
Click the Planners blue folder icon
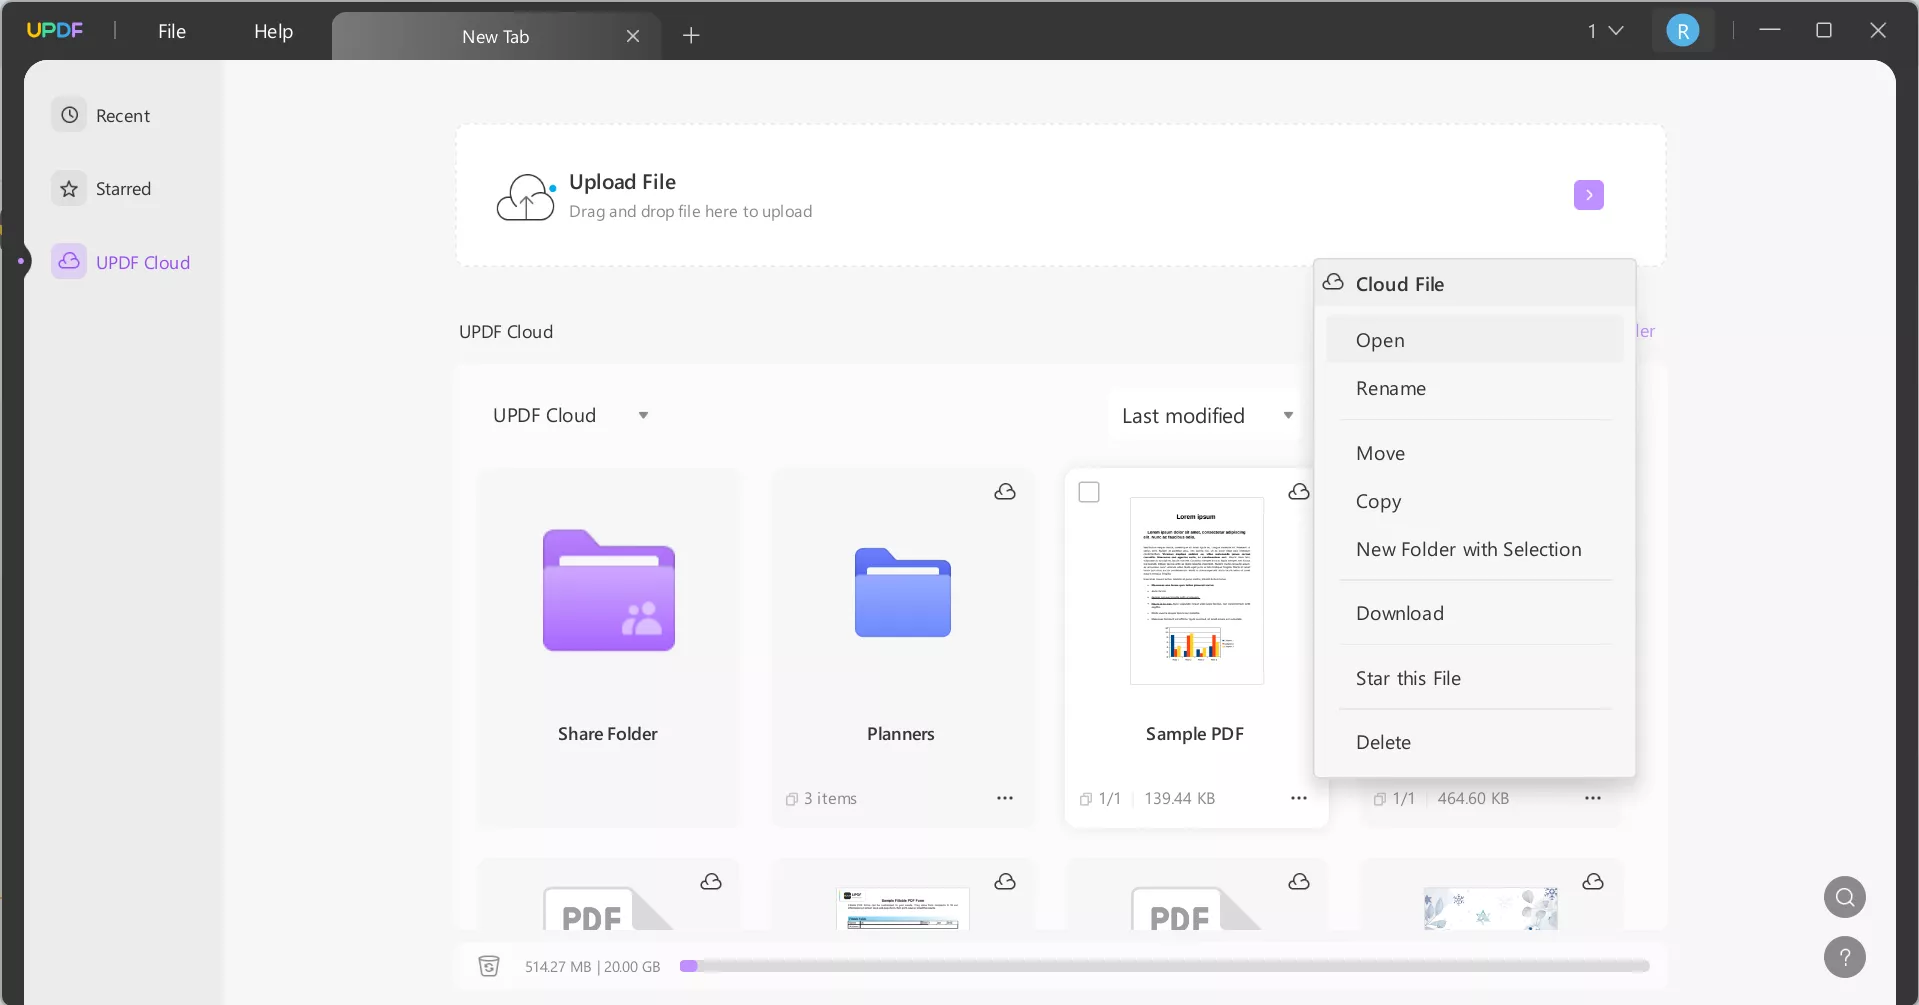coord(903,592)
